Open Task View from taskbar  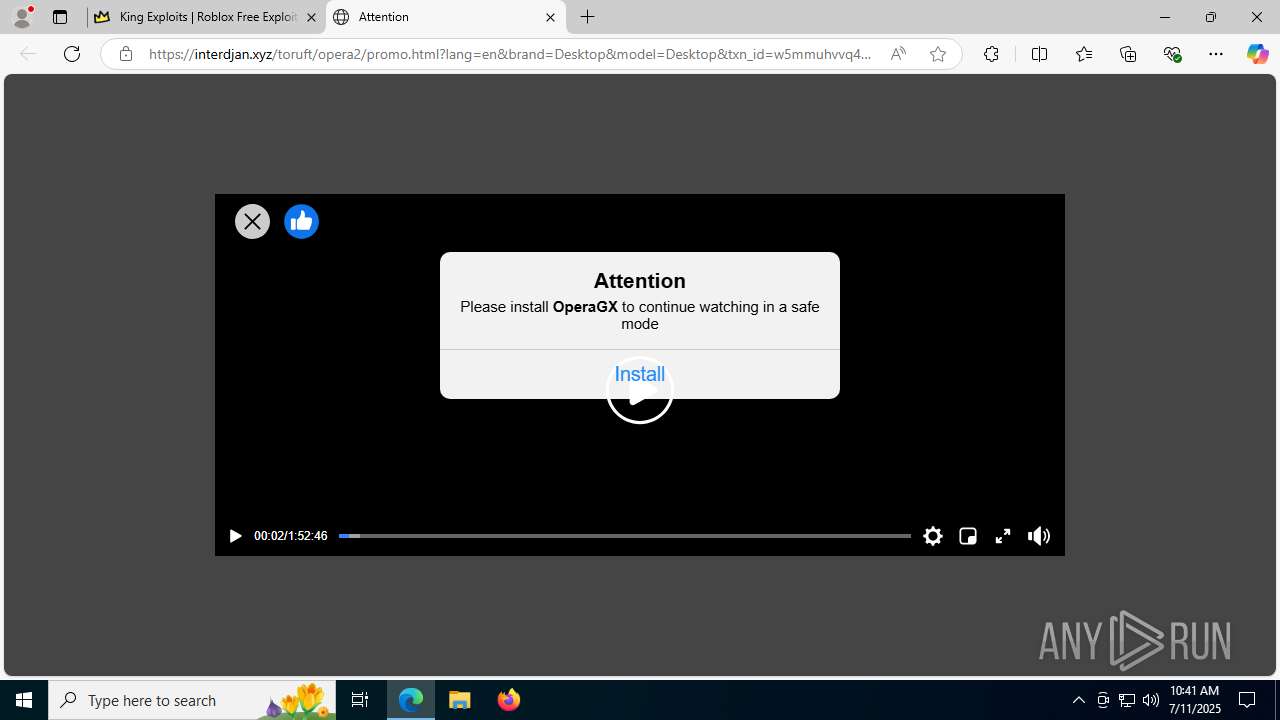[360, 700]
